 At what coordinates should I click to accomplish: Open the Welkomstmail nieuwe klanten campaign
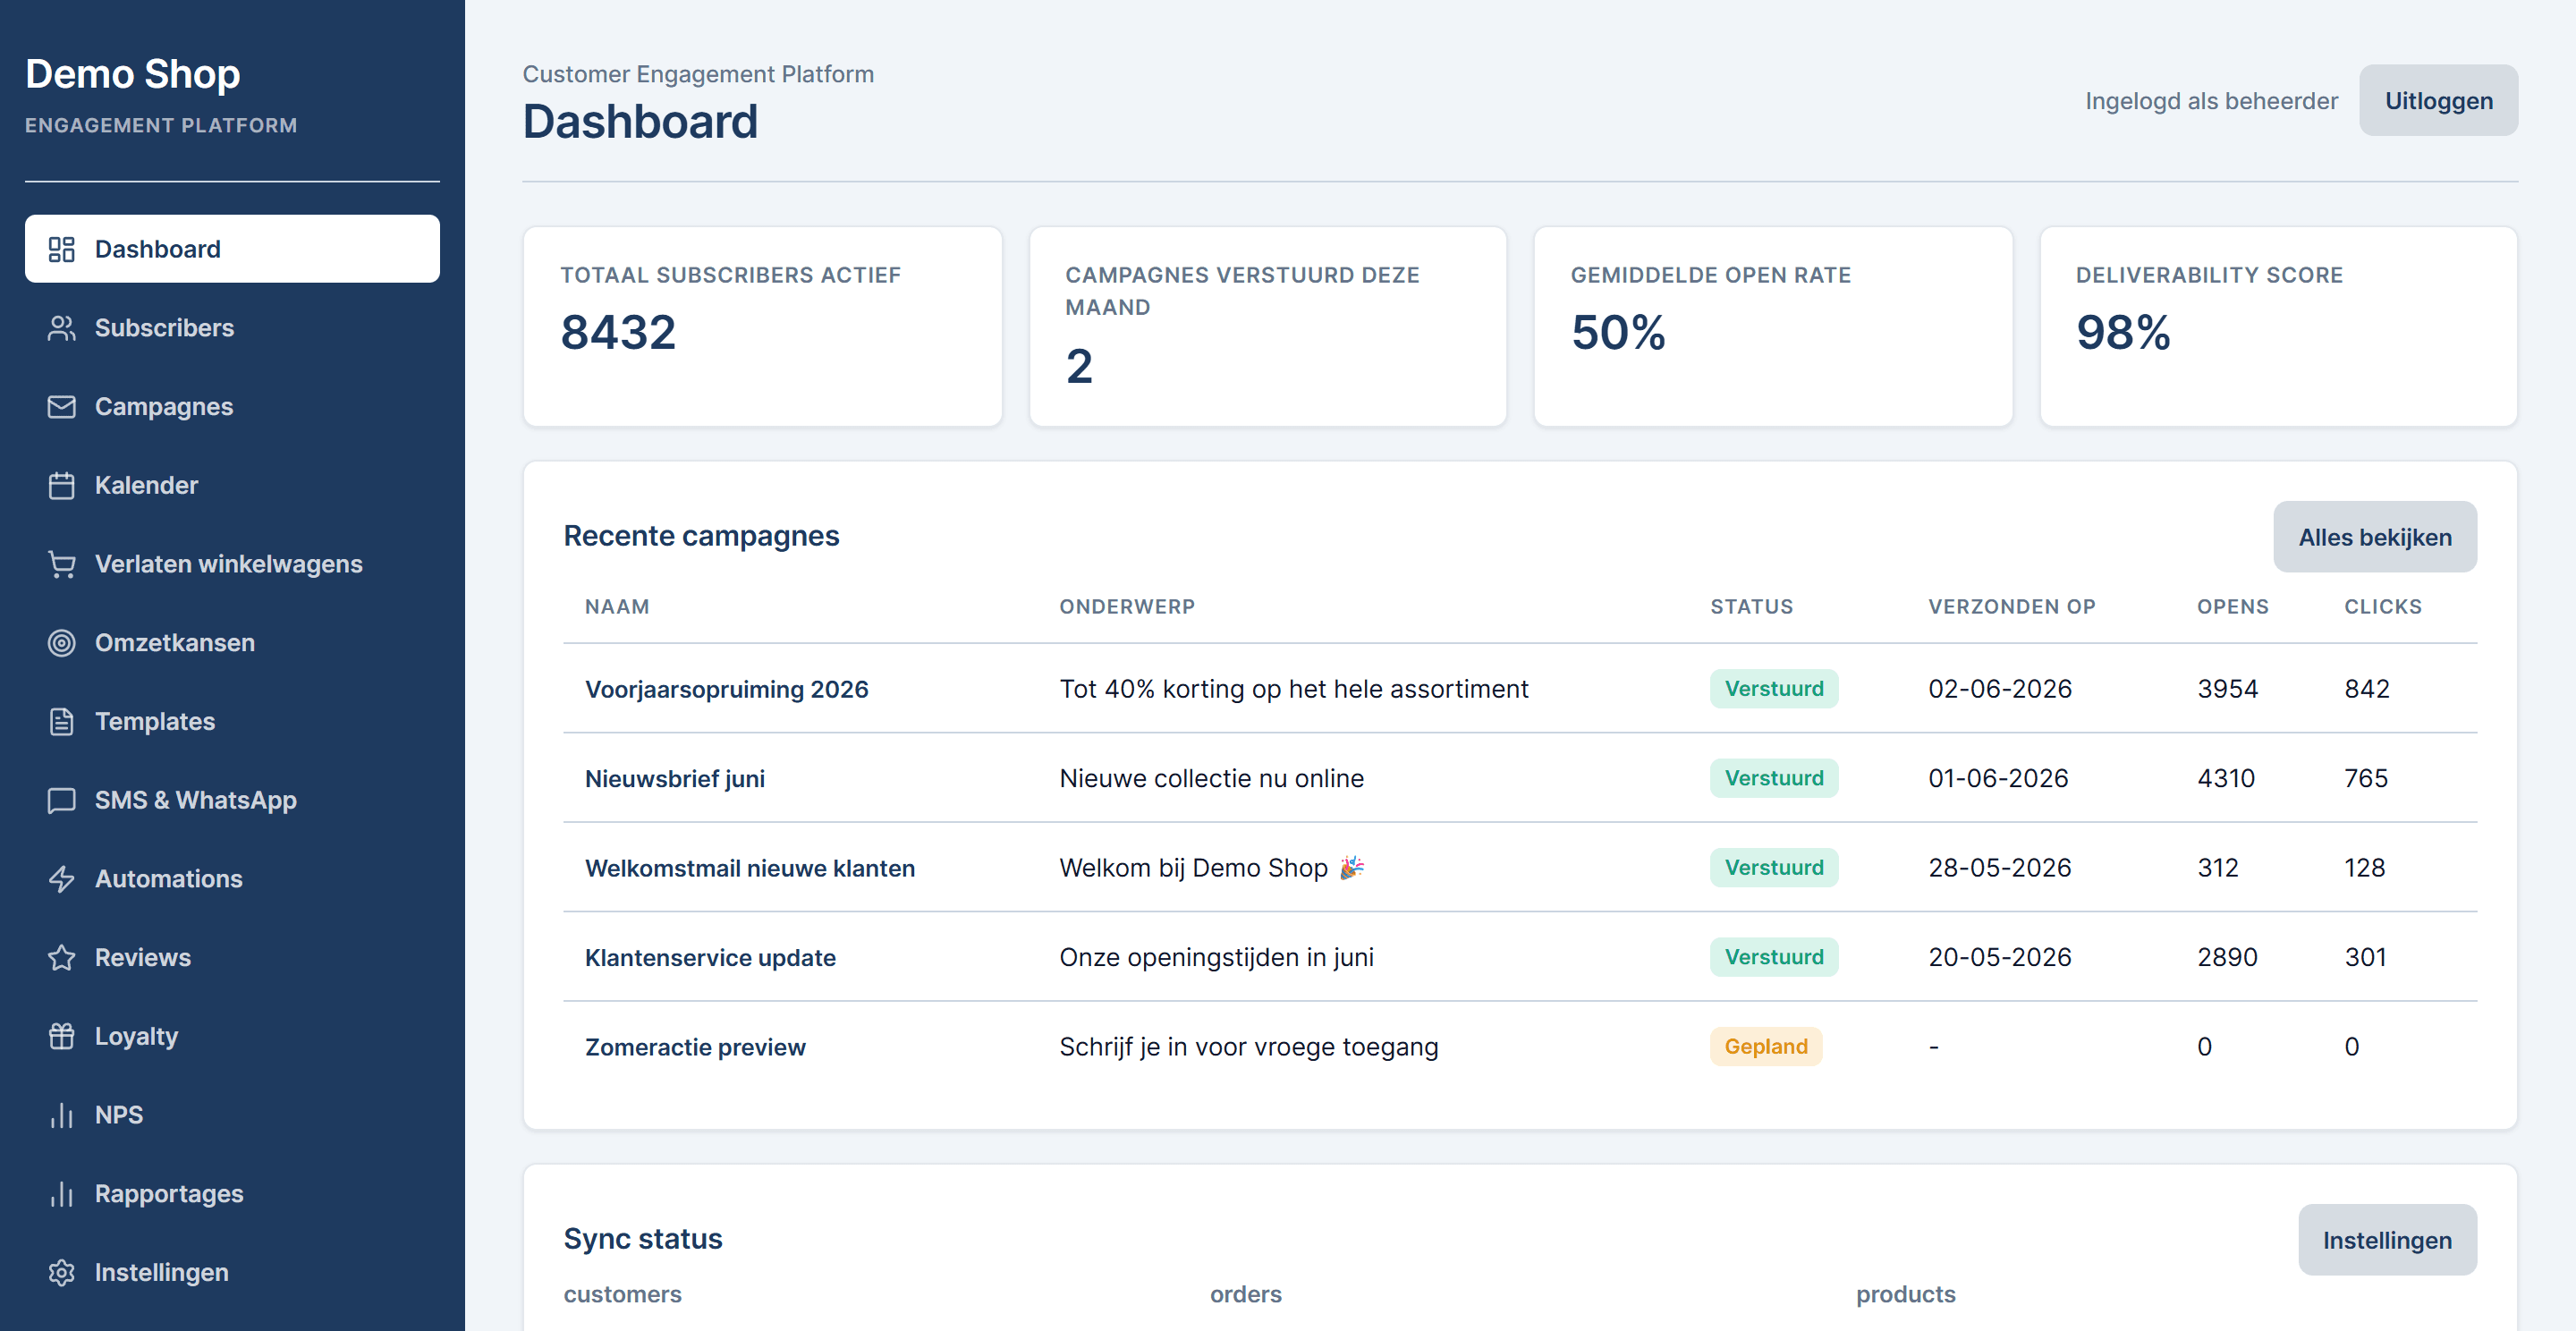tap(749, 868)
